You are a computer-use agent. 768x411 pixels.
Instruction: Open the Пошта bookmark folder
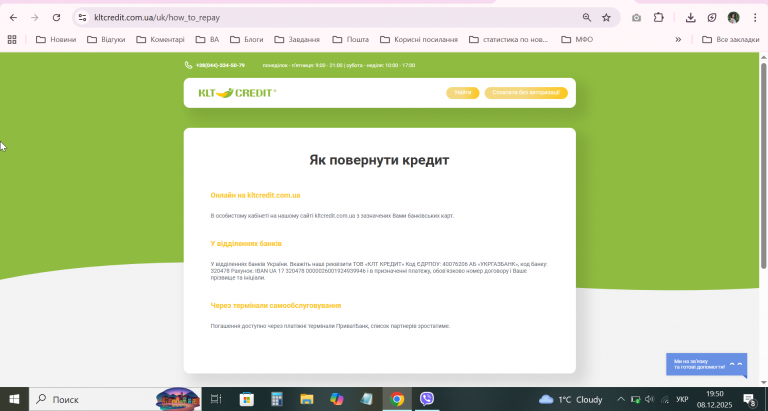(350, 40)
